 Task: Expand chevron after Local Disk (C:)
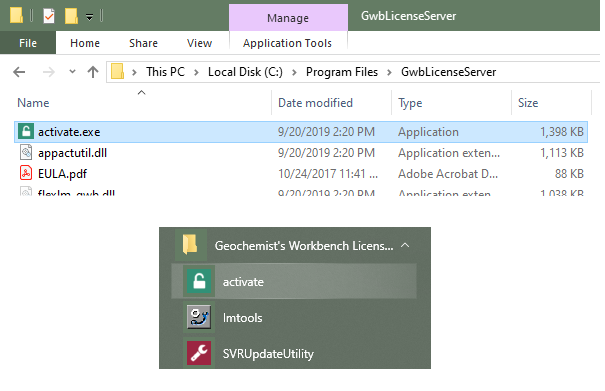pos(294,72)
